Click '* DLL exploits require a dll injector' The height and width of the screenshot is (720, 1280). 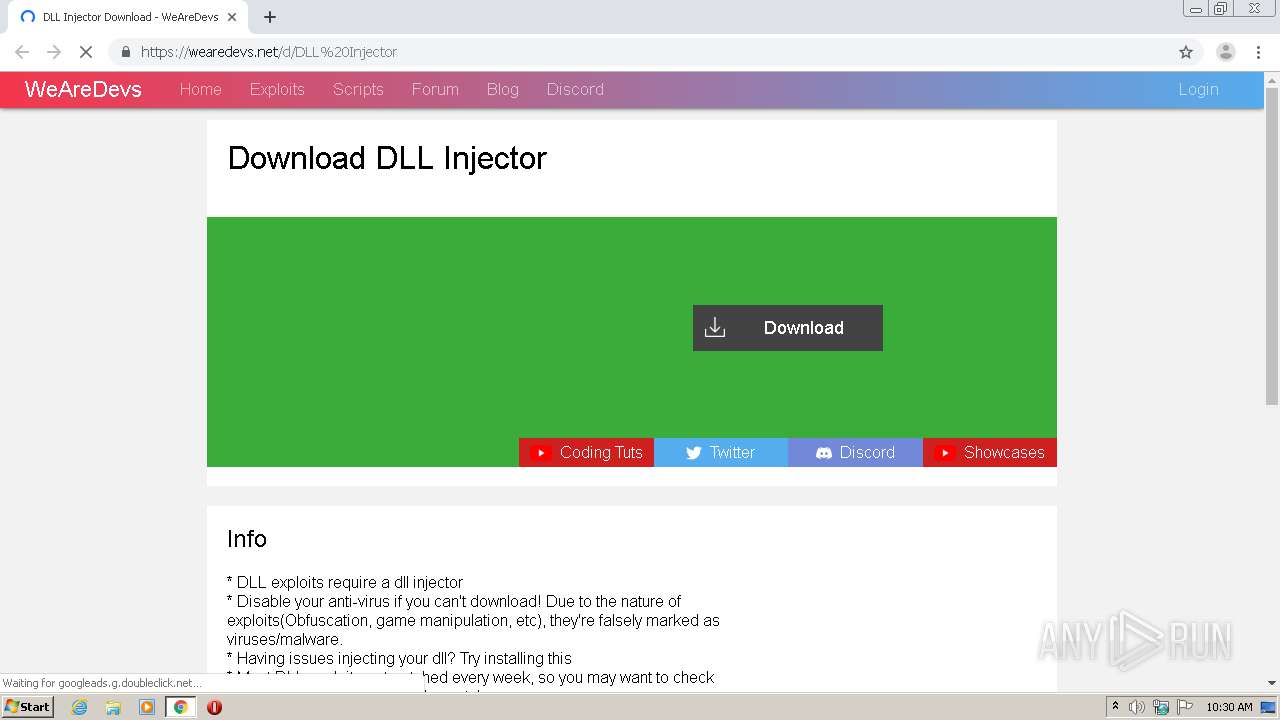point(345,582)
